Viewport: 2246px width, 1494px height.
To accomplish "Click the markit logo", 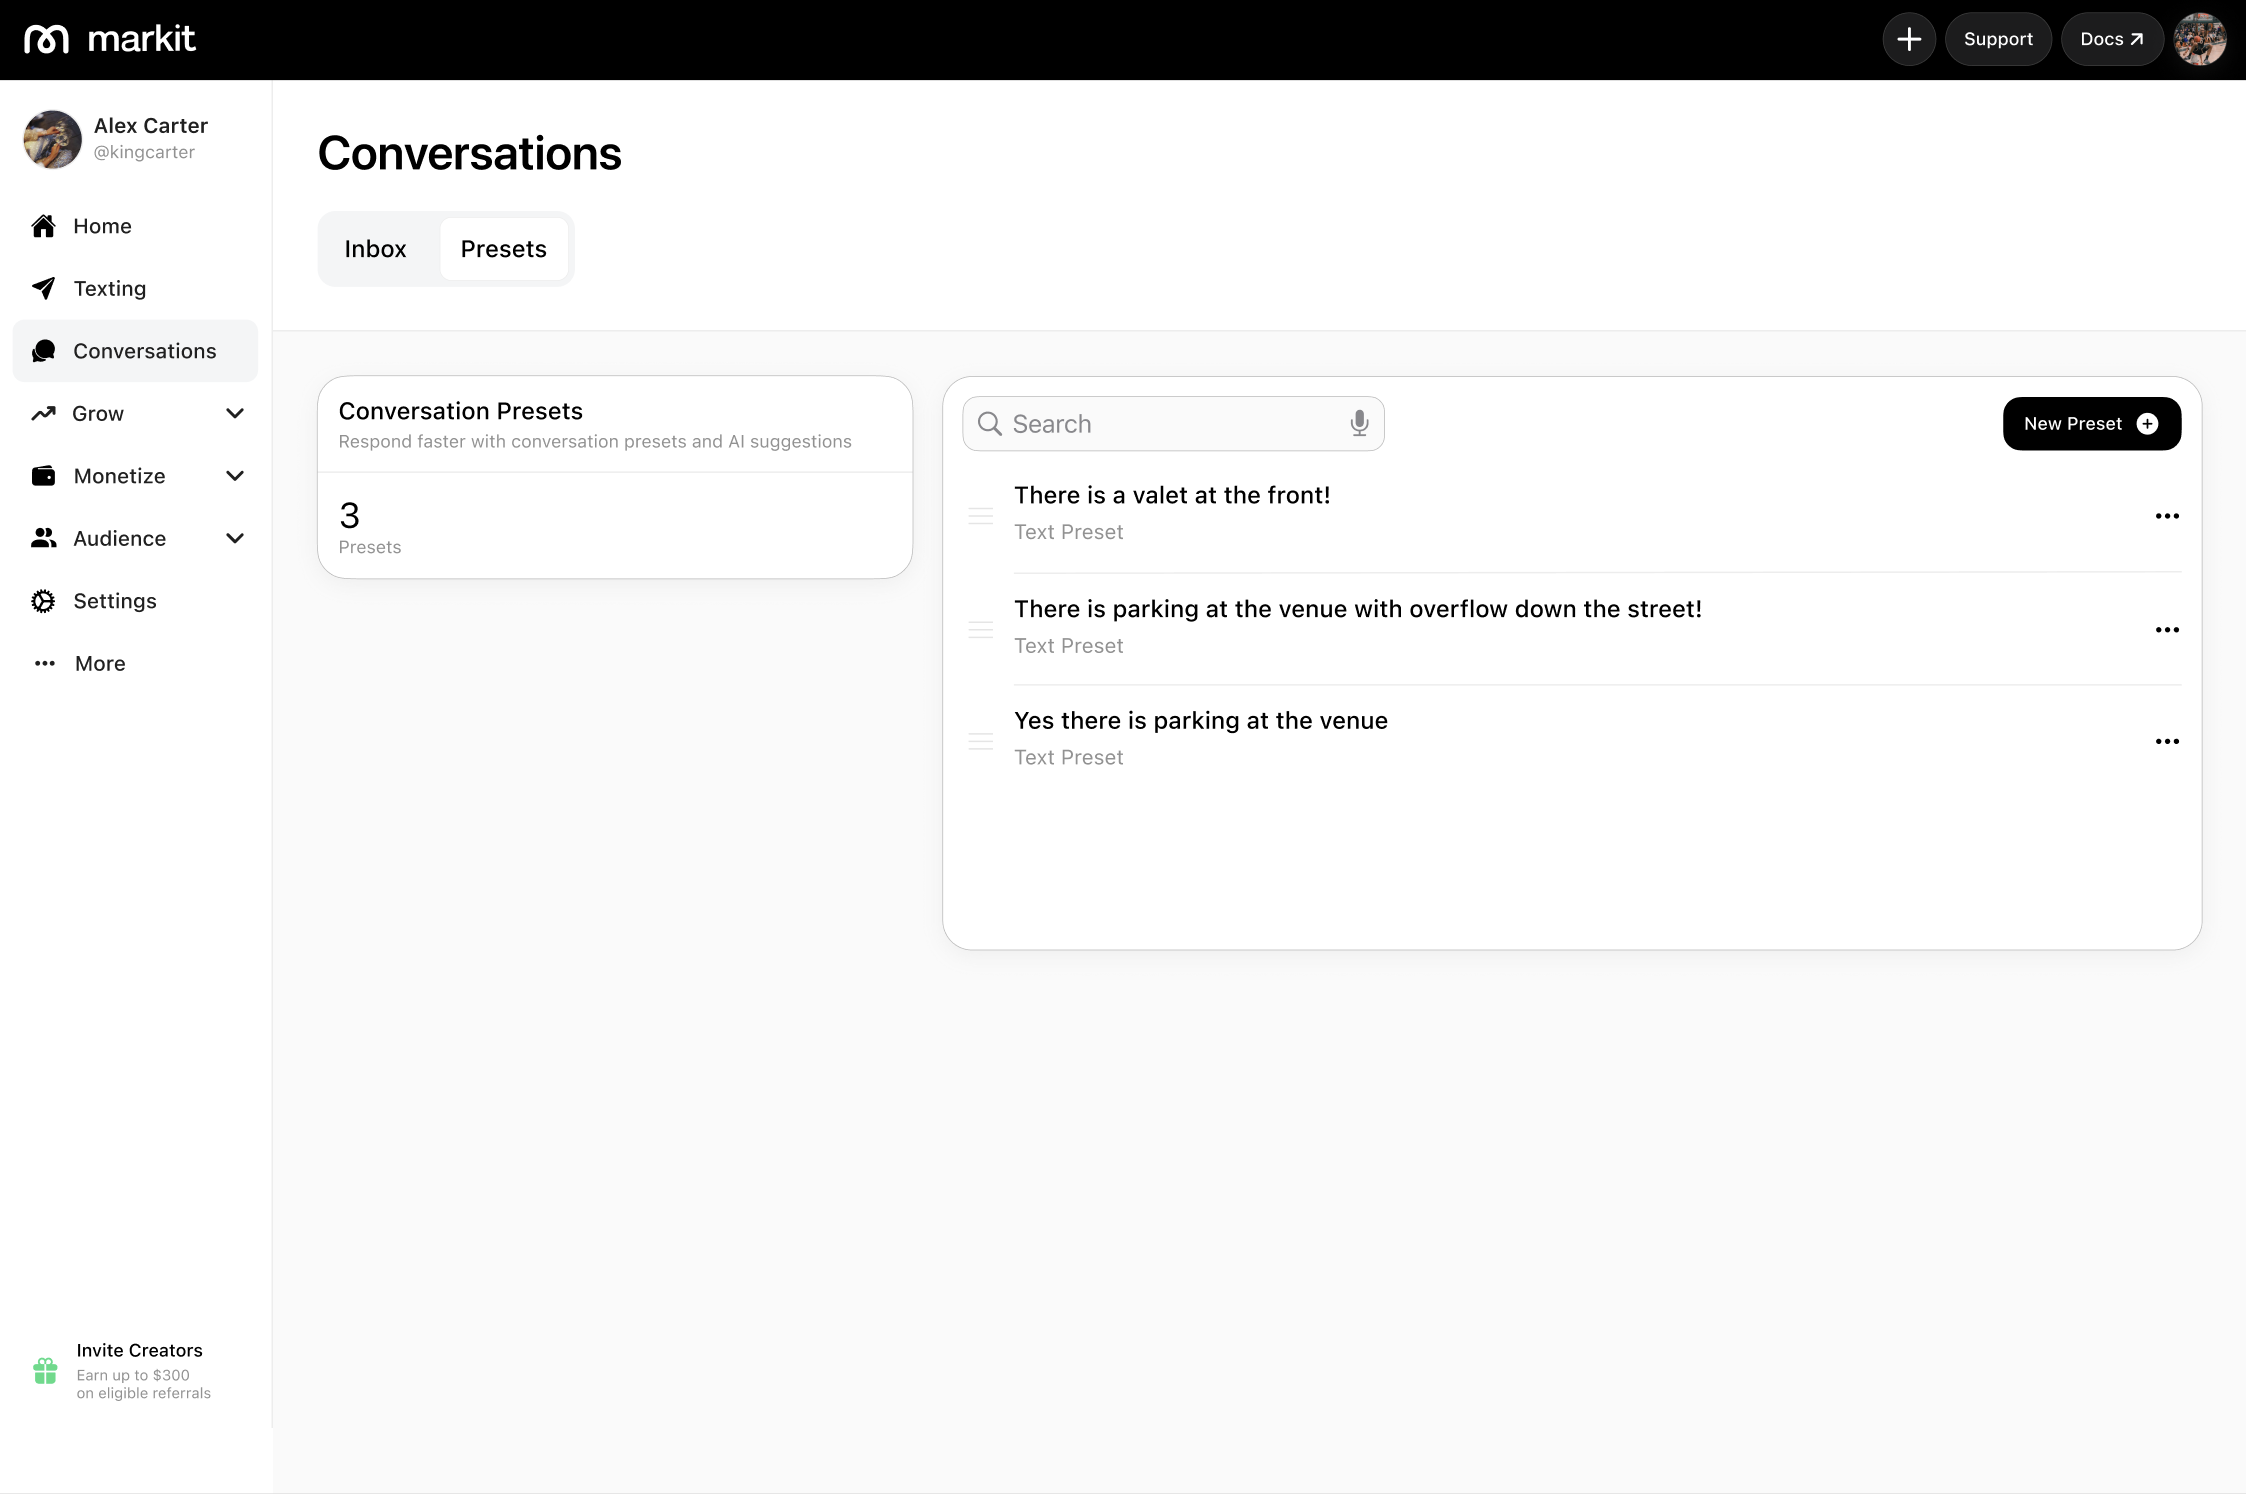I will [110, 39].
